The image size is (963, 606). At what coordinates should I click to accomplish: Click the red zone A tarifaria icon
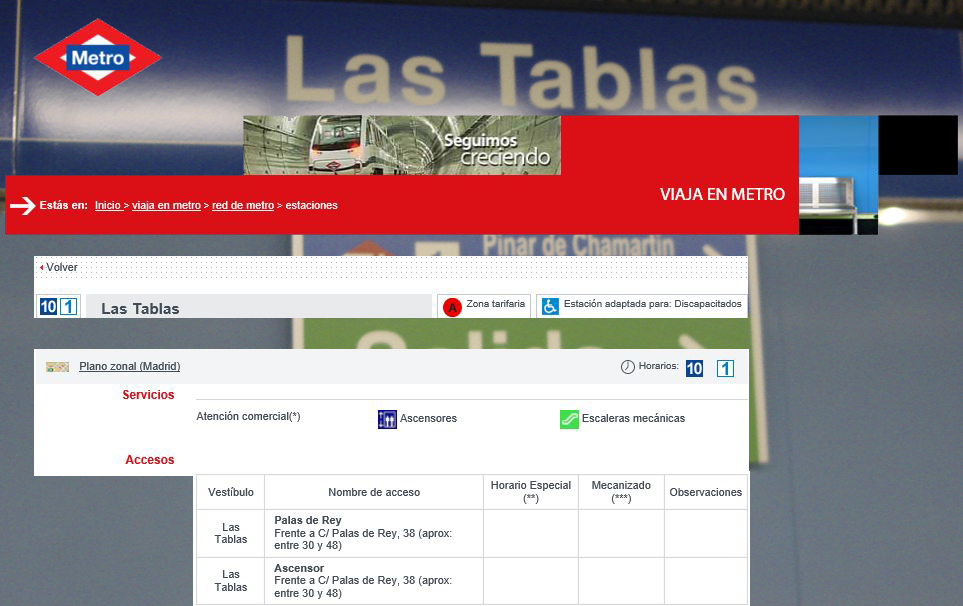452,307
